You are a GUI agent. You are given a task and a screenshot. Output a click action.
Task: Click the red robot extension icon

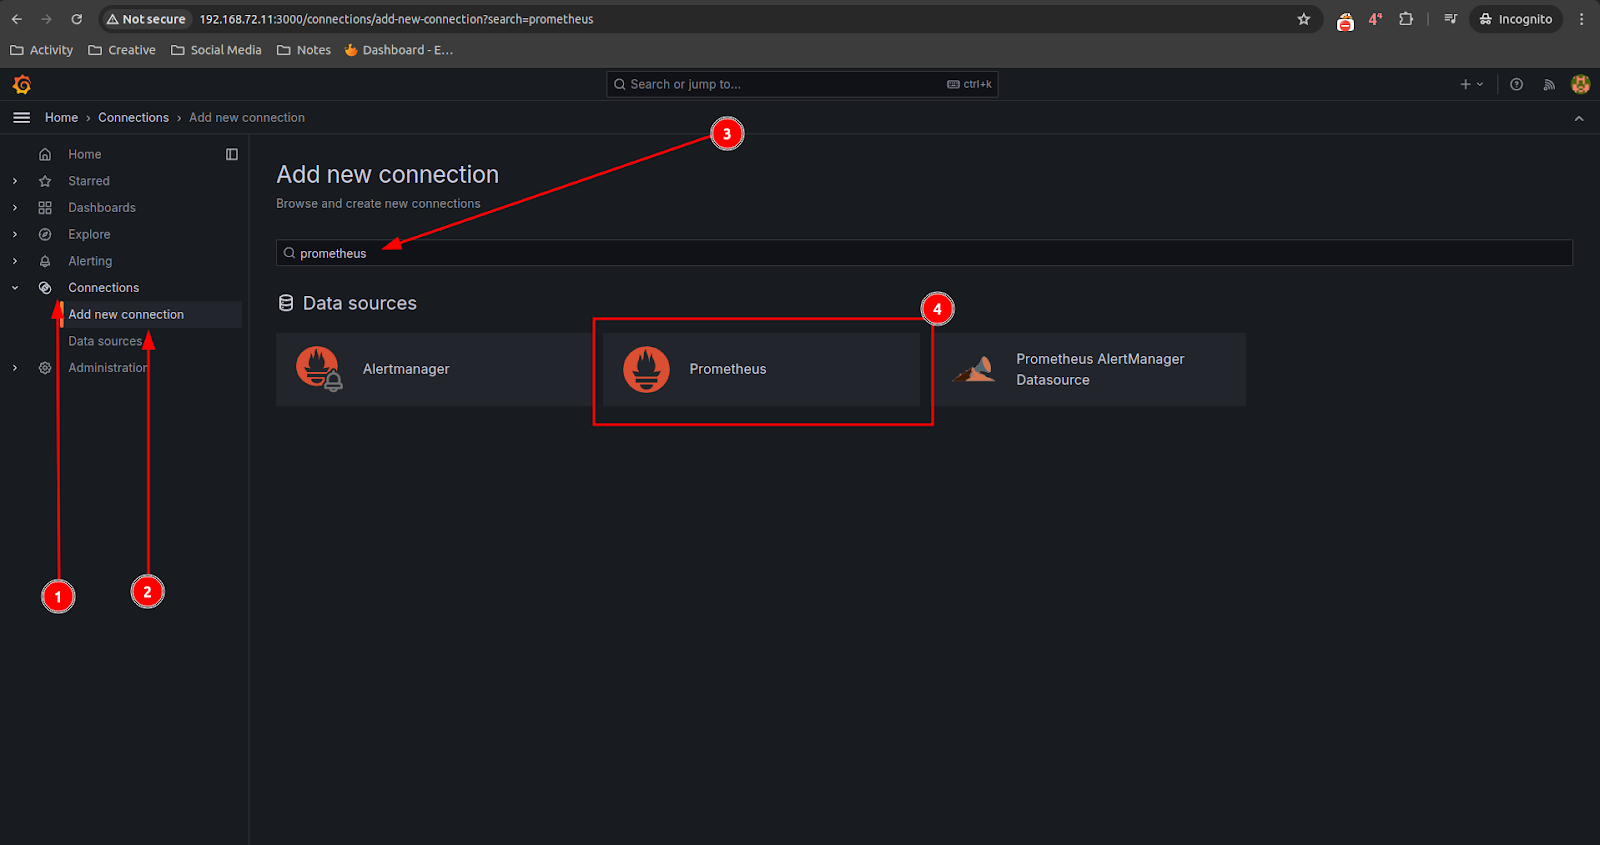pyautogui.click(x=1346, y=21)
